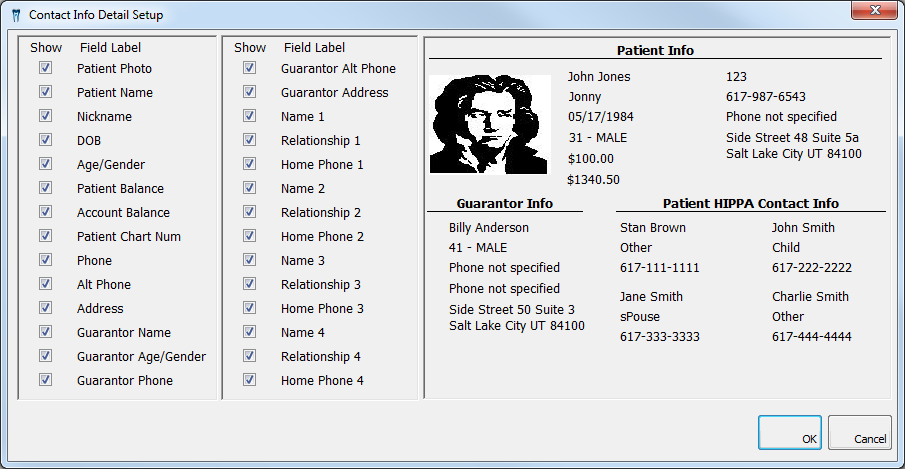Click the 'Child' relationship text

click(786, 248)
